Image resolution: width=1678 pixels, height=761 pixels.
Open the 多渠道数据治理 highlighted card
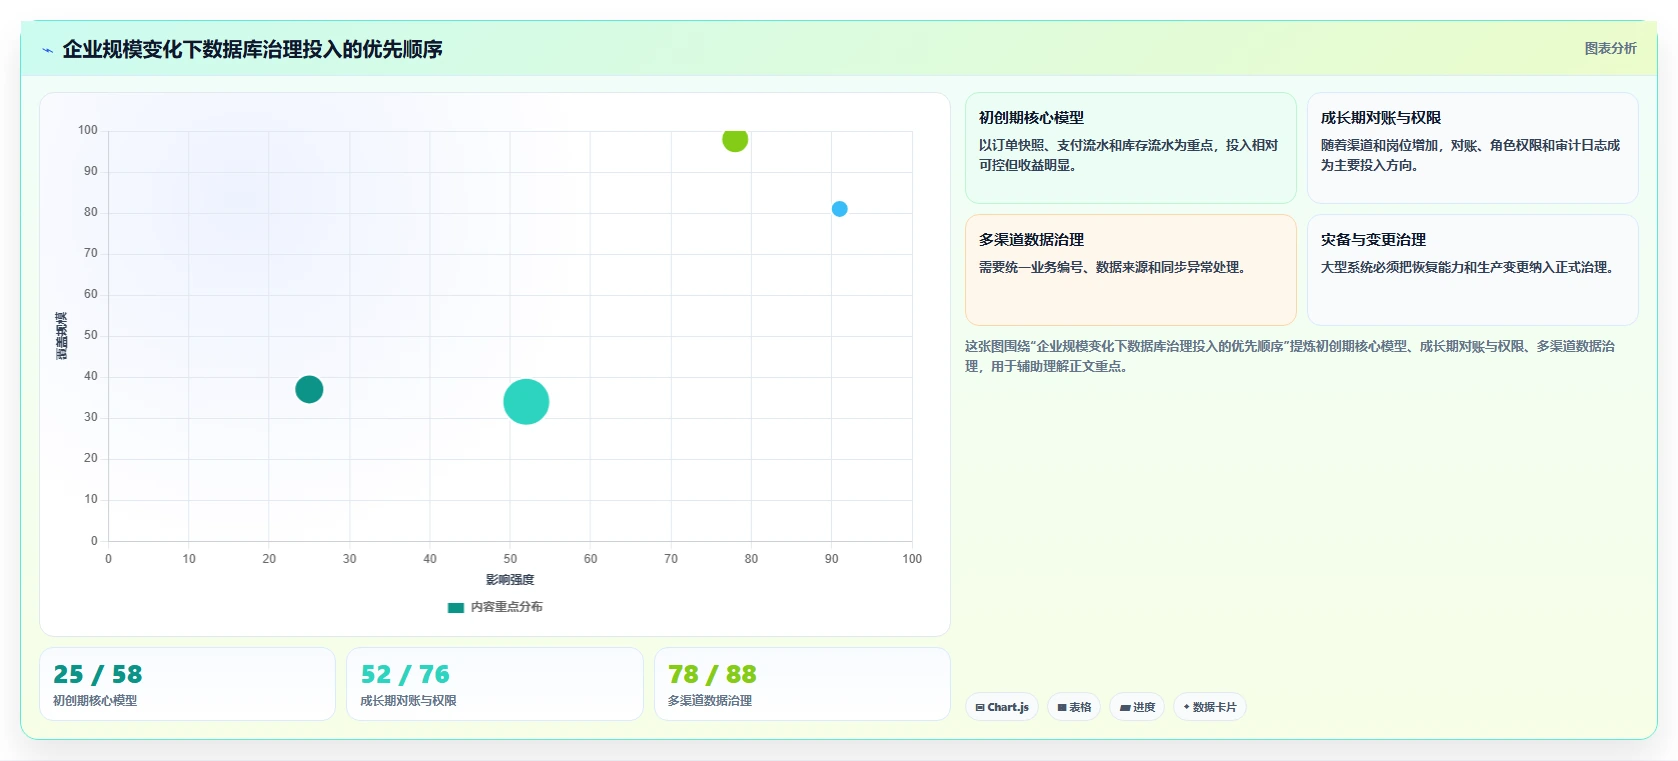pyautogui.click(x=1130, y=270)
